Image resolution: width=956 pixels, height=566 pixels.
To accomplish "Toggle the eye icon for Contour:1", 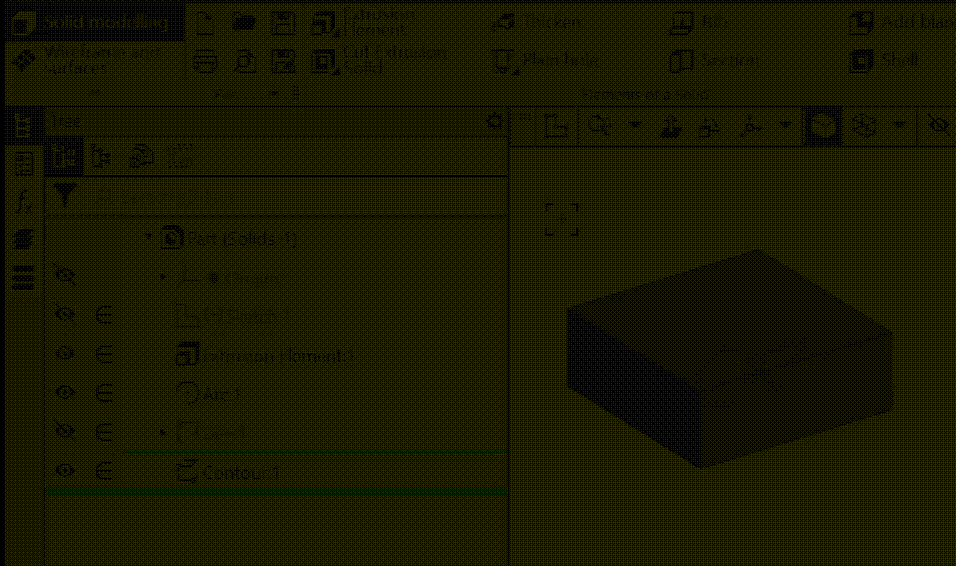I will coord(65,471).
